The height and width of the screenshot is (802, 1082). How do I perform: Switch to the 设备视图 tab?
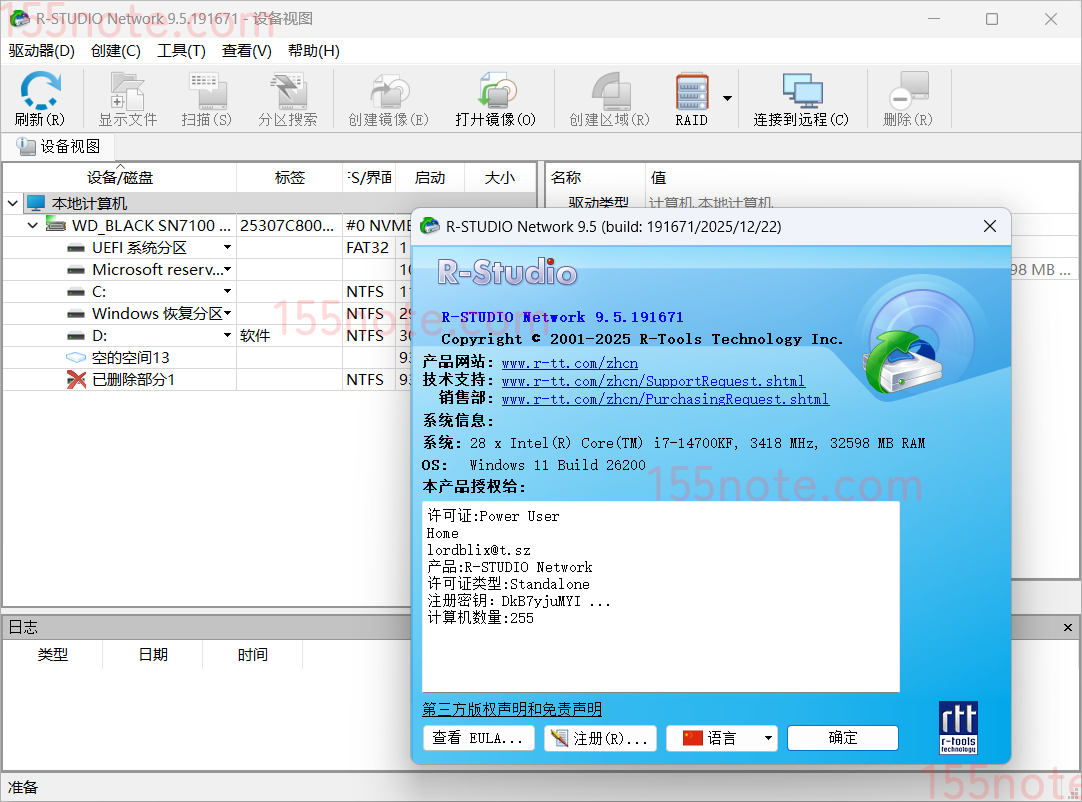pyautogui.click(x=59, y=147)
